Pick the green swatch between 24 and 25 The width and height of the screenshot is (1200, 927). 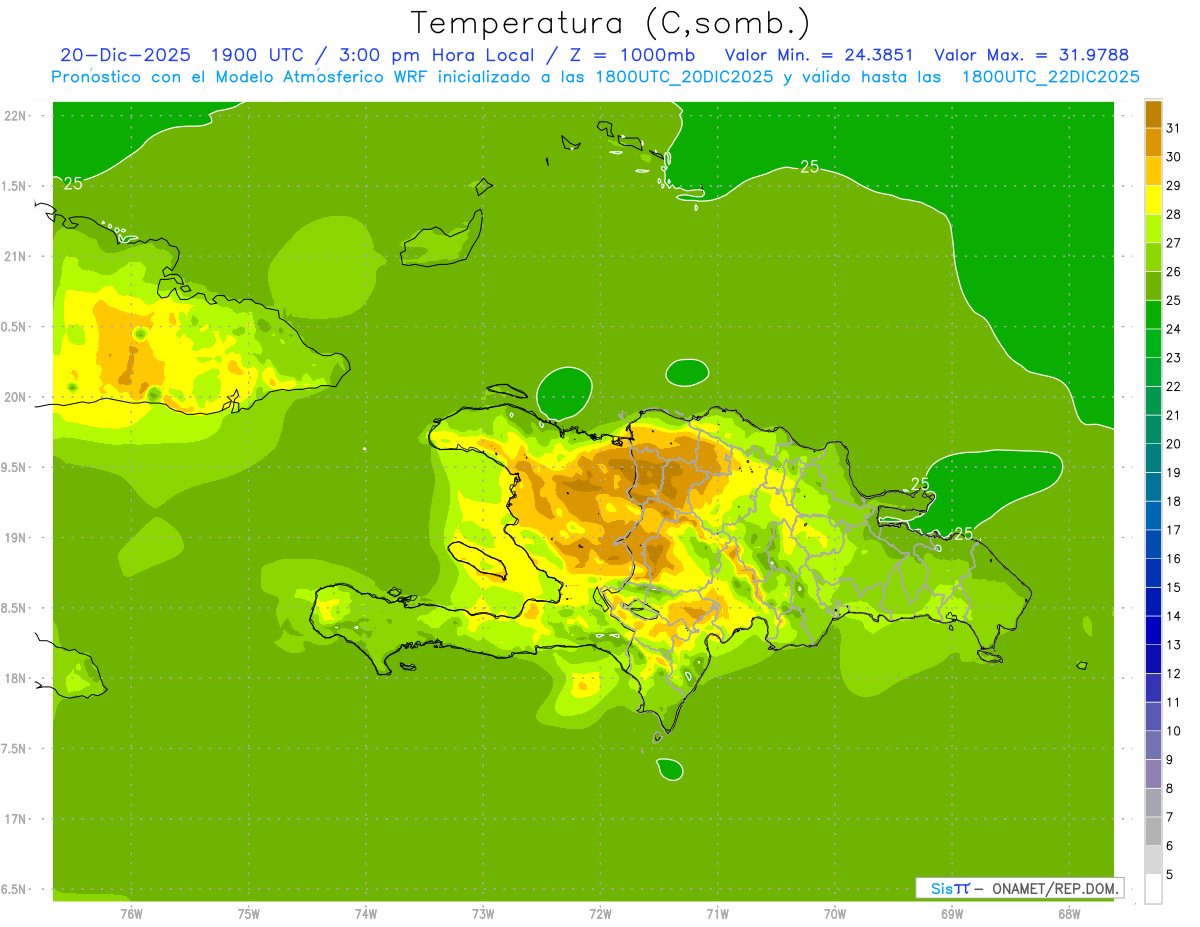tap(1154, 315)
